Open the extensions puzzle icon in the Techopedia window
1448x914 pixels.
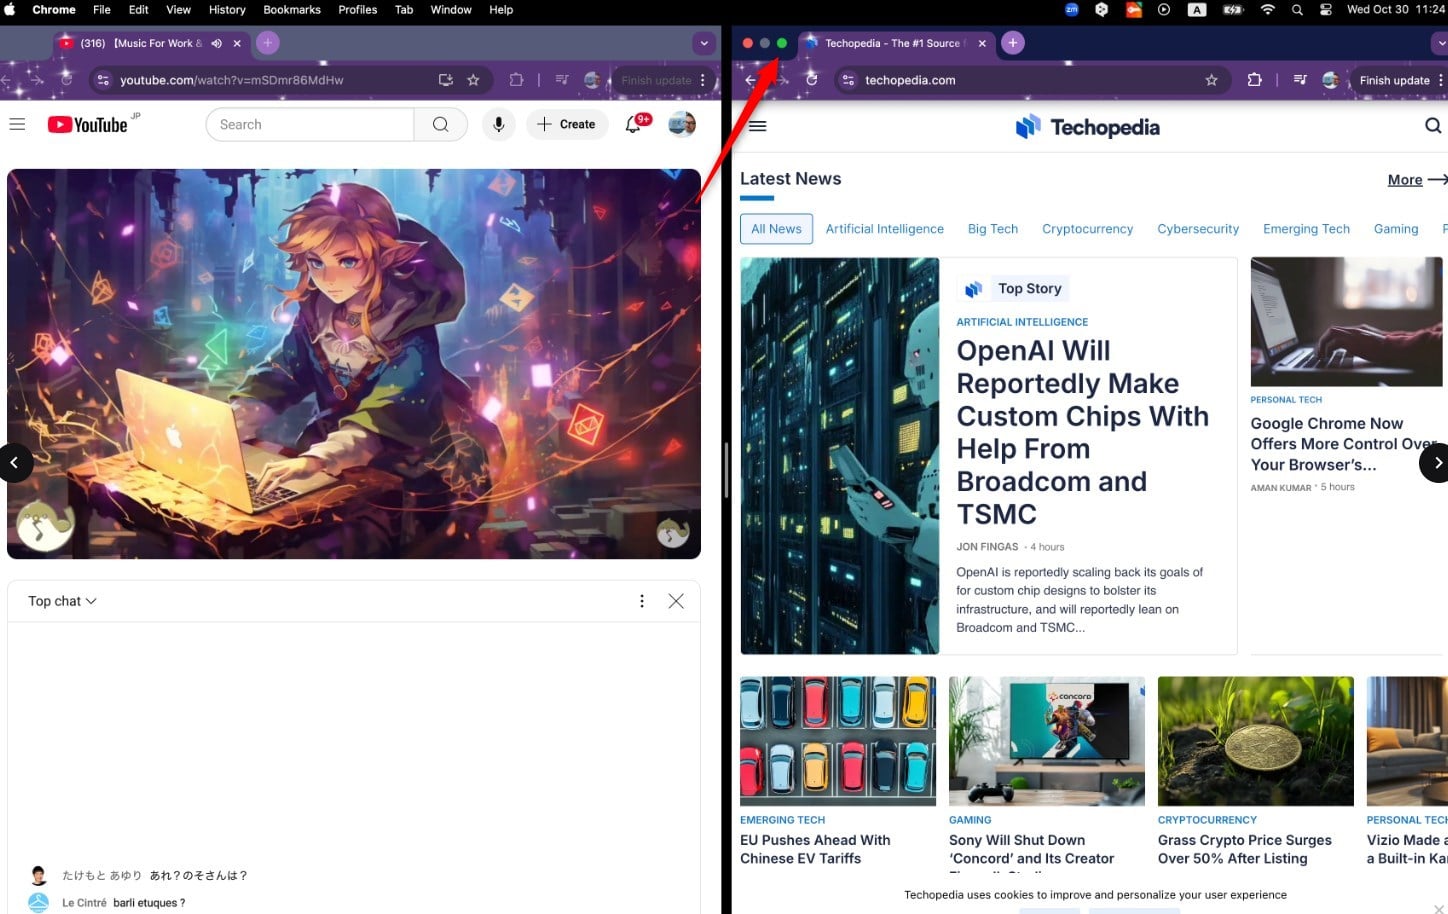(x=1254, y=80)
